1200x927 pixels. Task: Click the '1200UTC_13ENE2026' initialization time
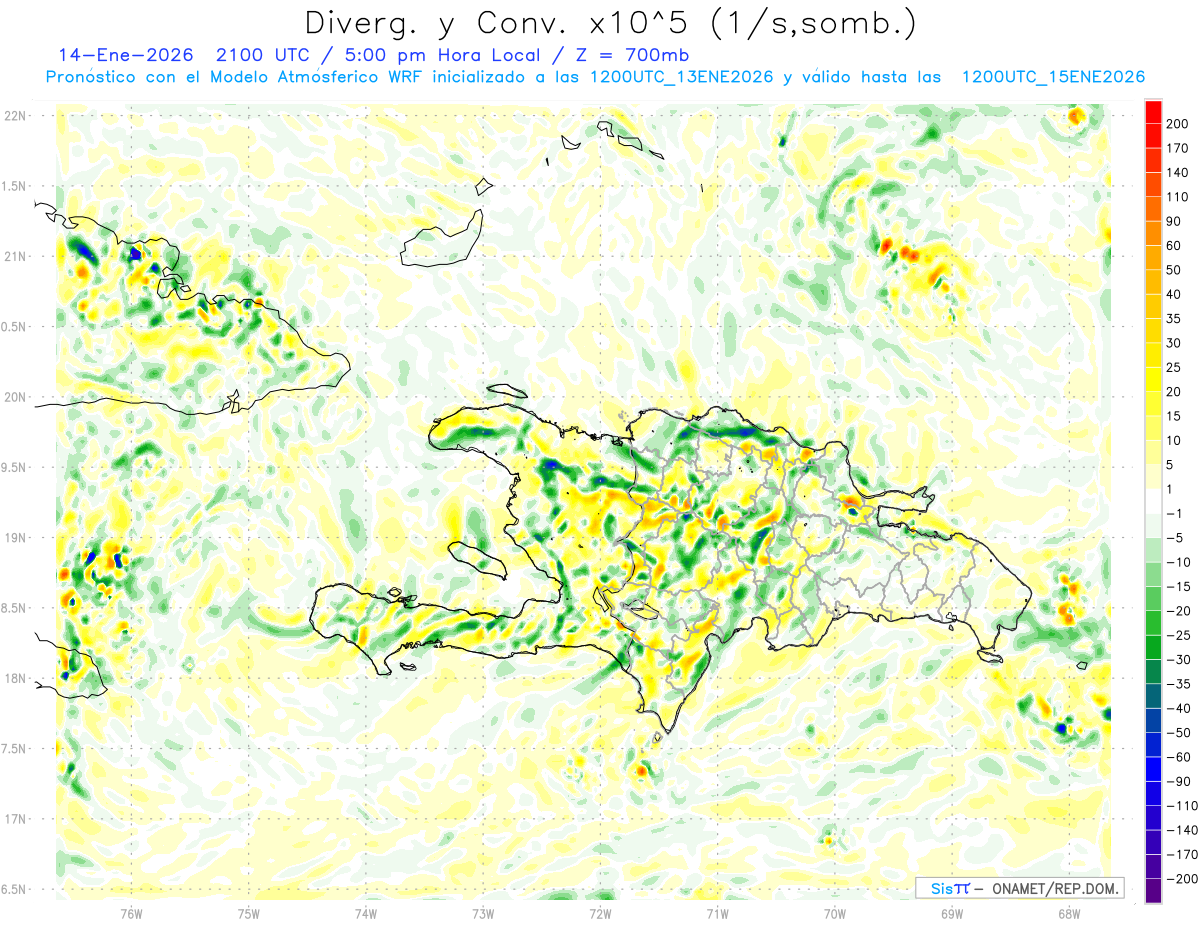click(x=682, y=77)
